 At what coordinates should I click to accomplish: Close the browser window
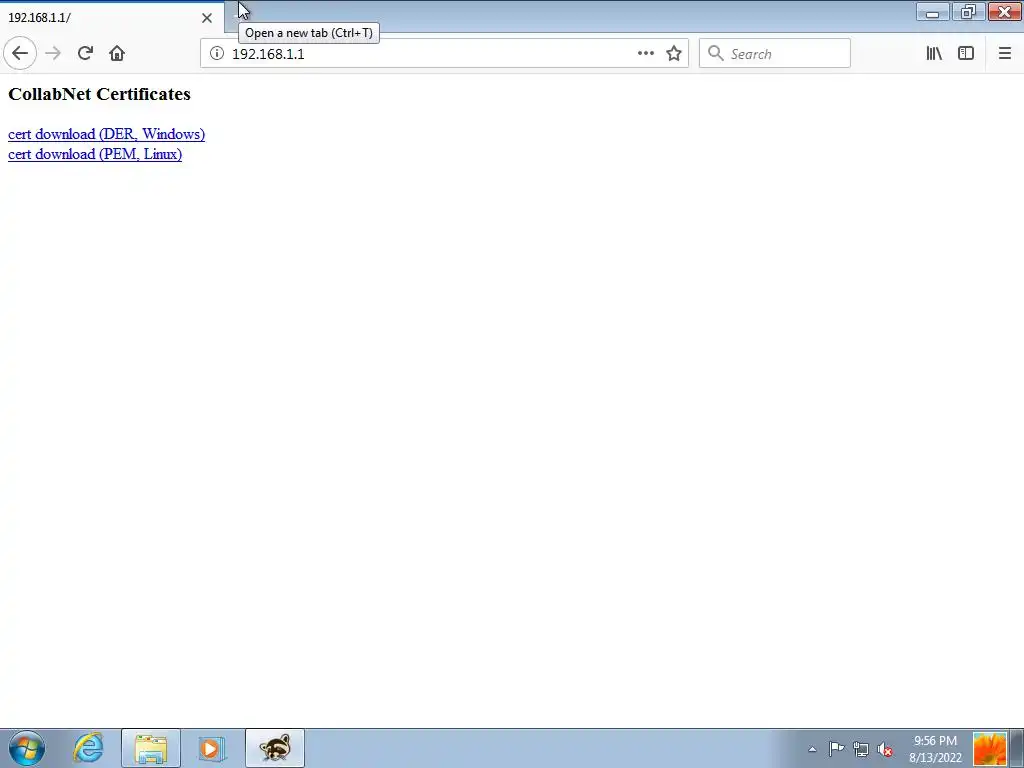(1004, 12)
